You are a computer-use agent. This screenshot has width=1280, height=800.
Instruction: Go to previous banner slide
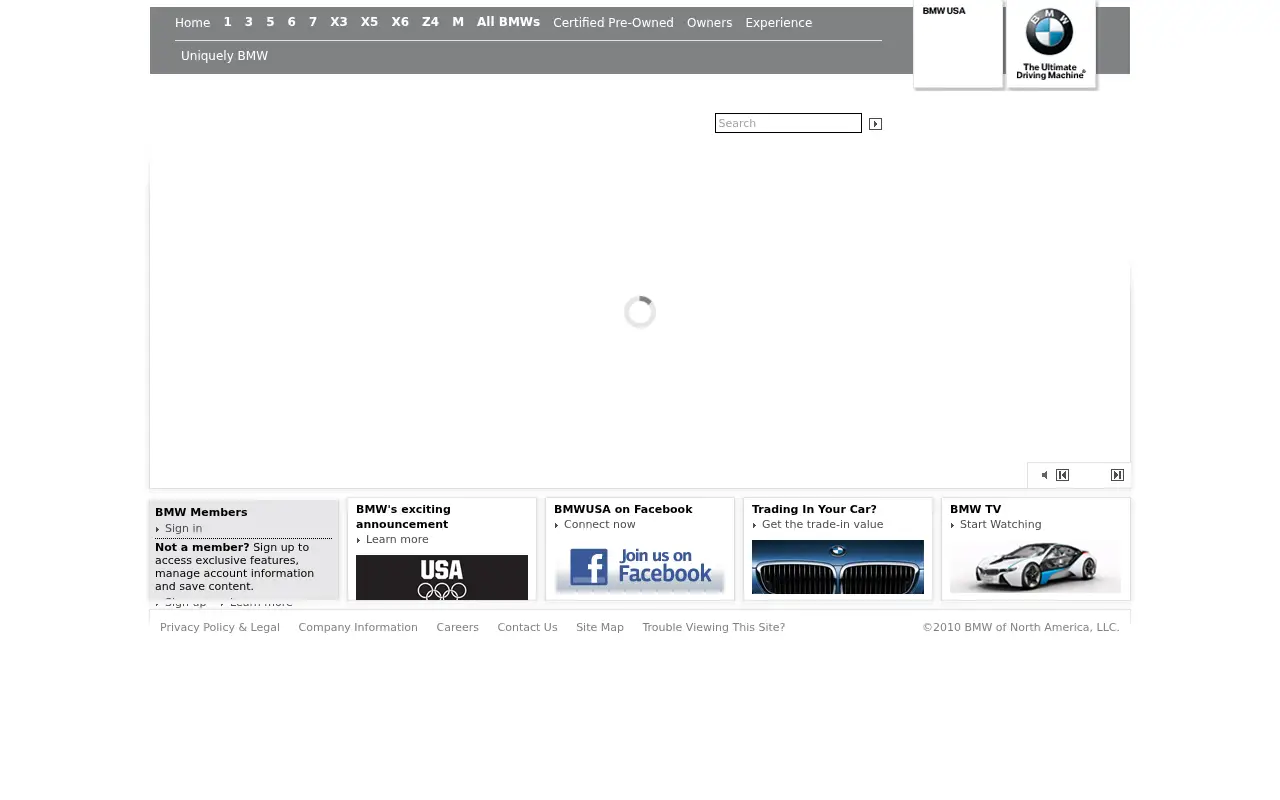(1062, 475)
